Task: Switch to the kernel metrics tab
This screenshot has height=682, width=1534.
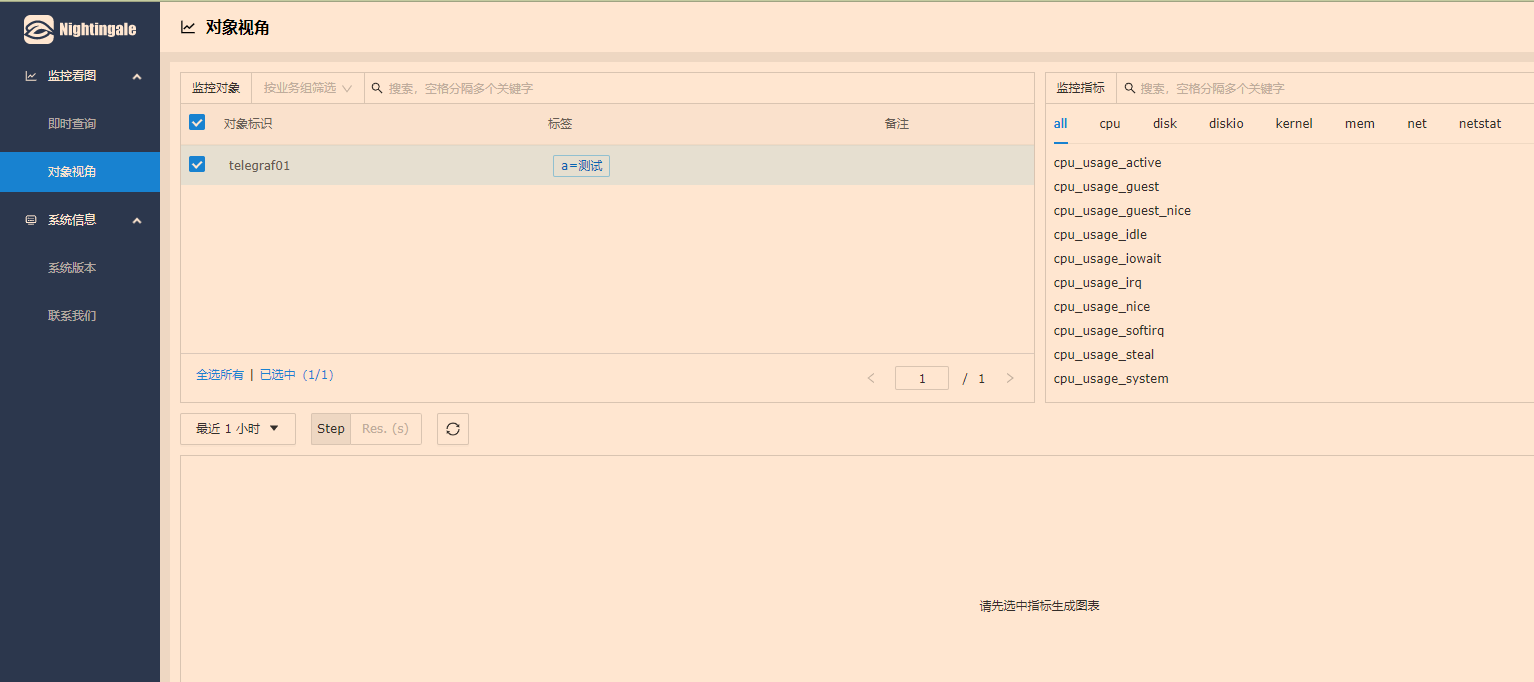Action: point(1294,124)
